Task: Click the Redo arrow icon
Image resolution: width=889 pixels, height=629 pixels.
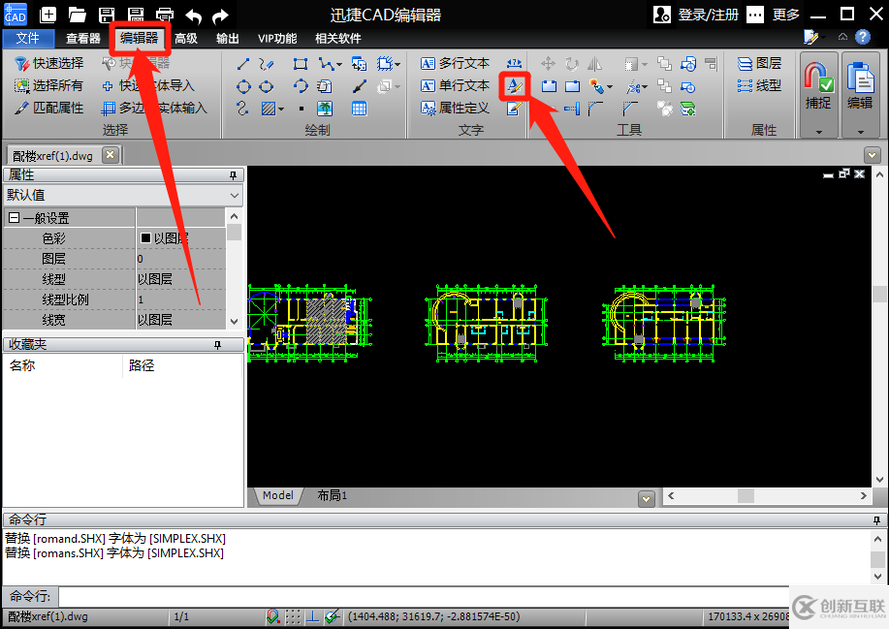Action: [220, 16]
